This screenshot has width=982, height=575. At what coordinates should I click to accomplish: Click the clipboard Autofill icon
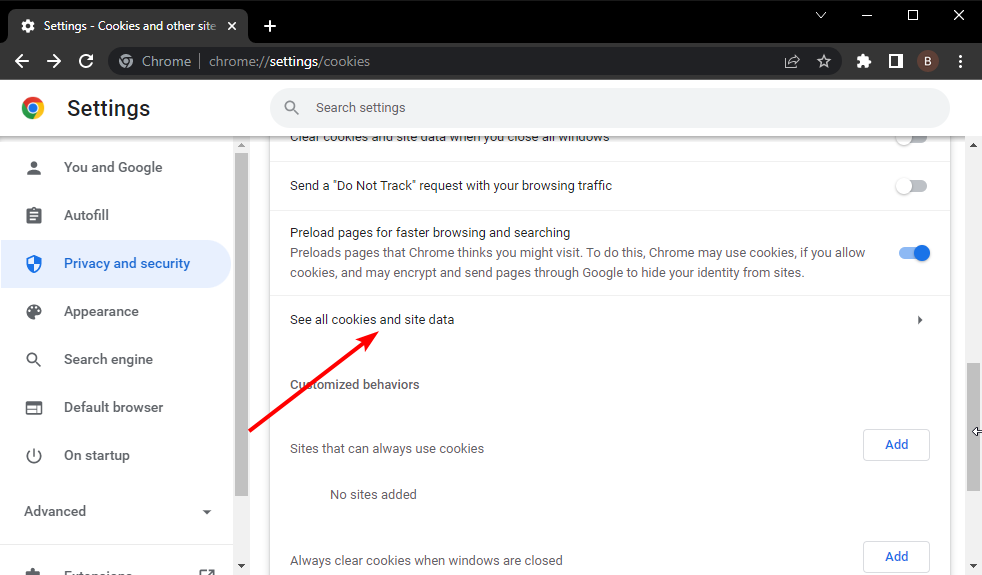coord(34,215)
